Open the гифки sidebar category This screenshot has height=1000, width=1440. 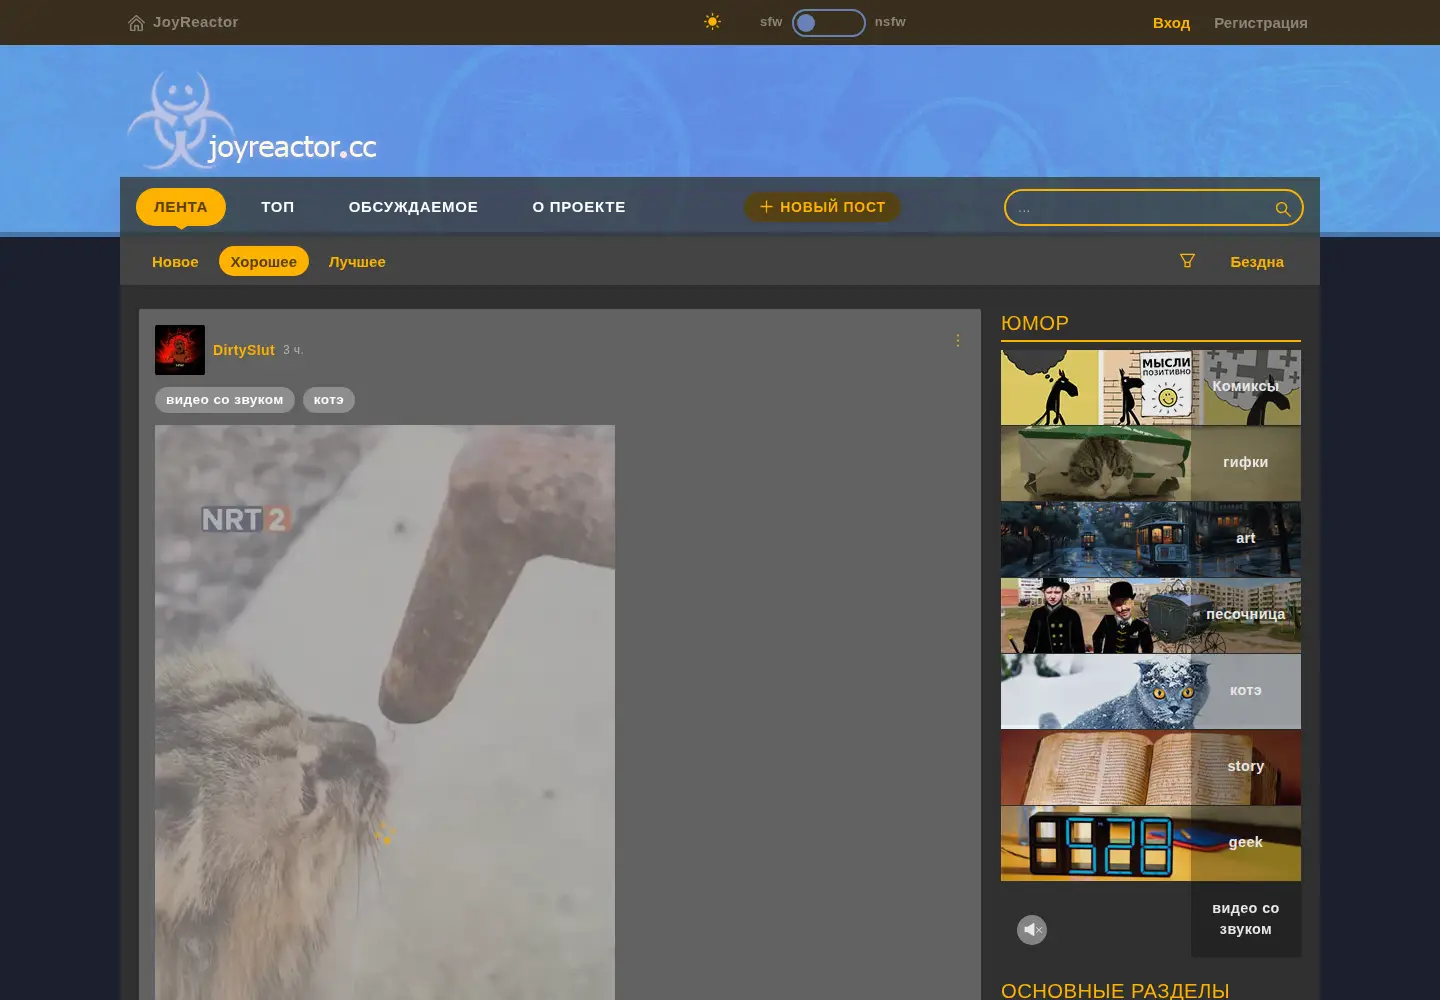[1151, 463]
